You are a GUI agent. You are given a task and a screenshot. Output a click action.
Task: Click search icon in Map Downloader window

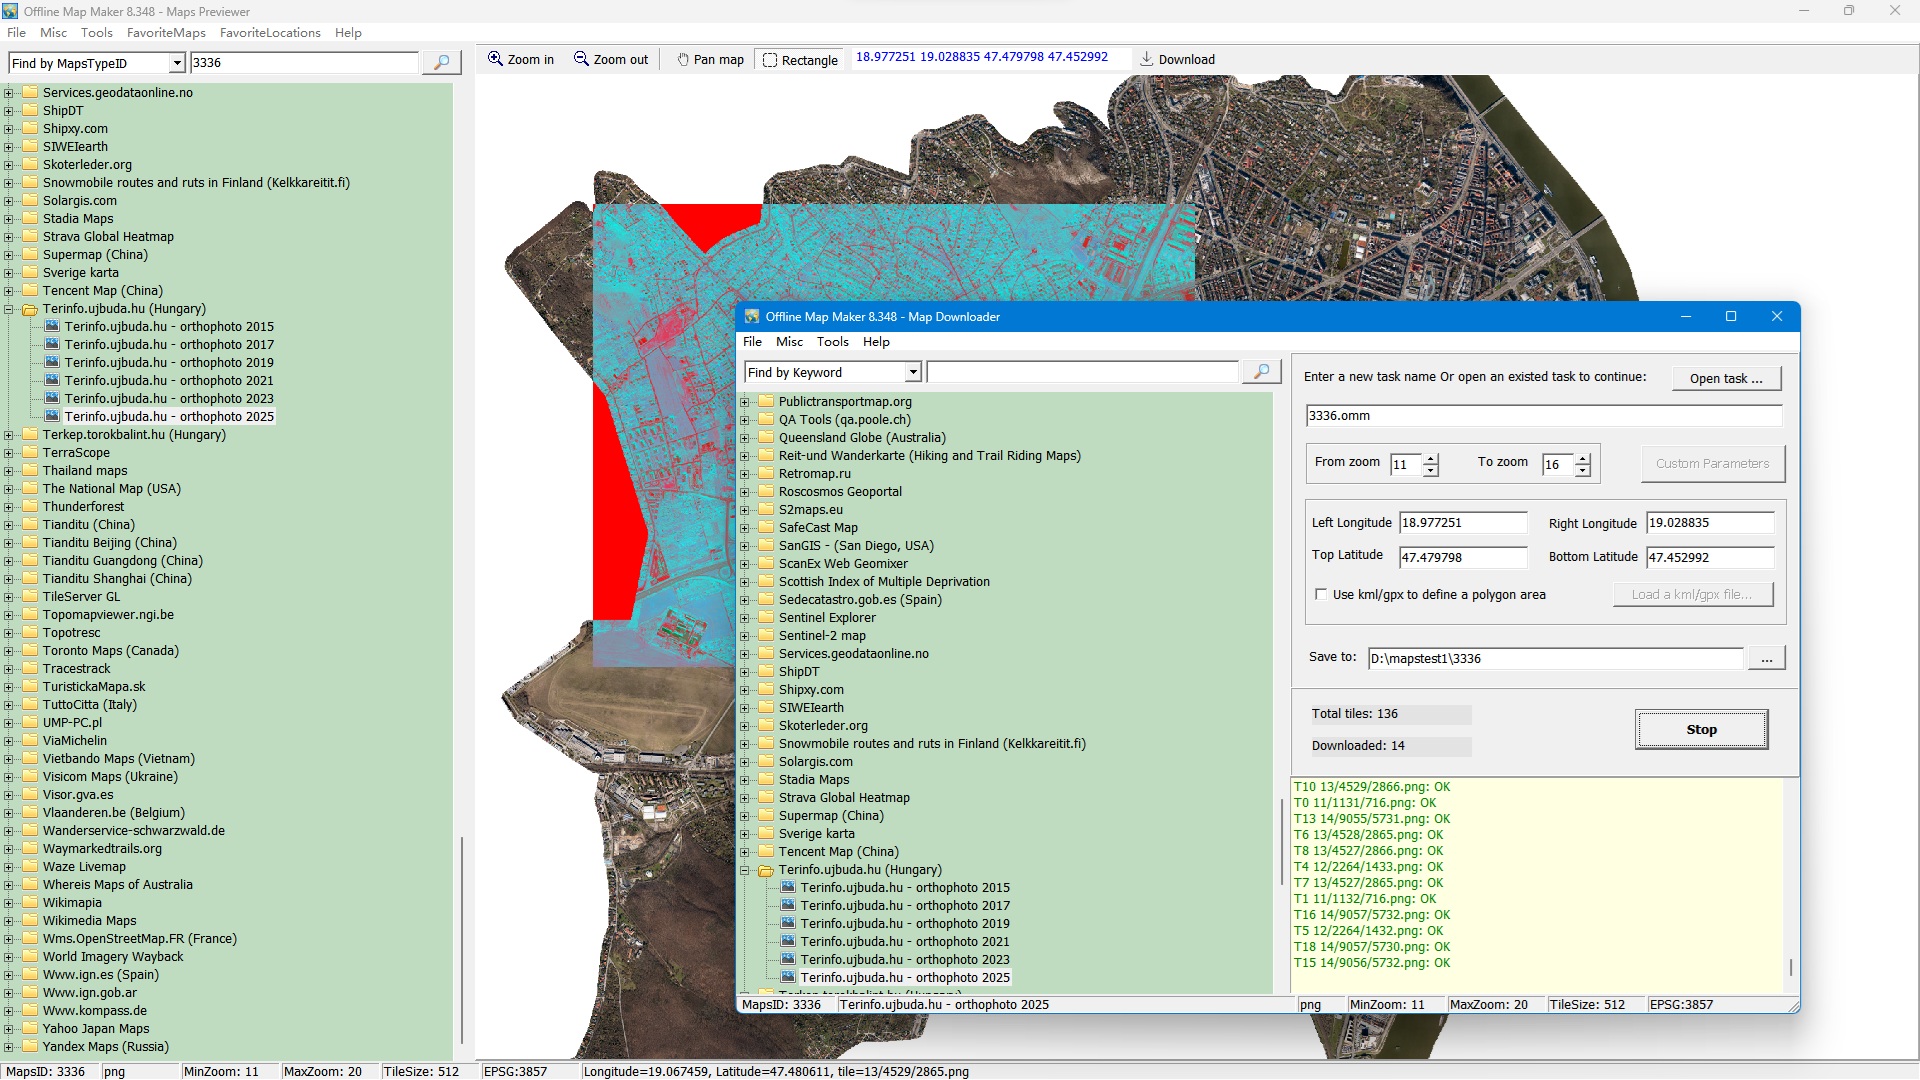(x=1261, y=372)
